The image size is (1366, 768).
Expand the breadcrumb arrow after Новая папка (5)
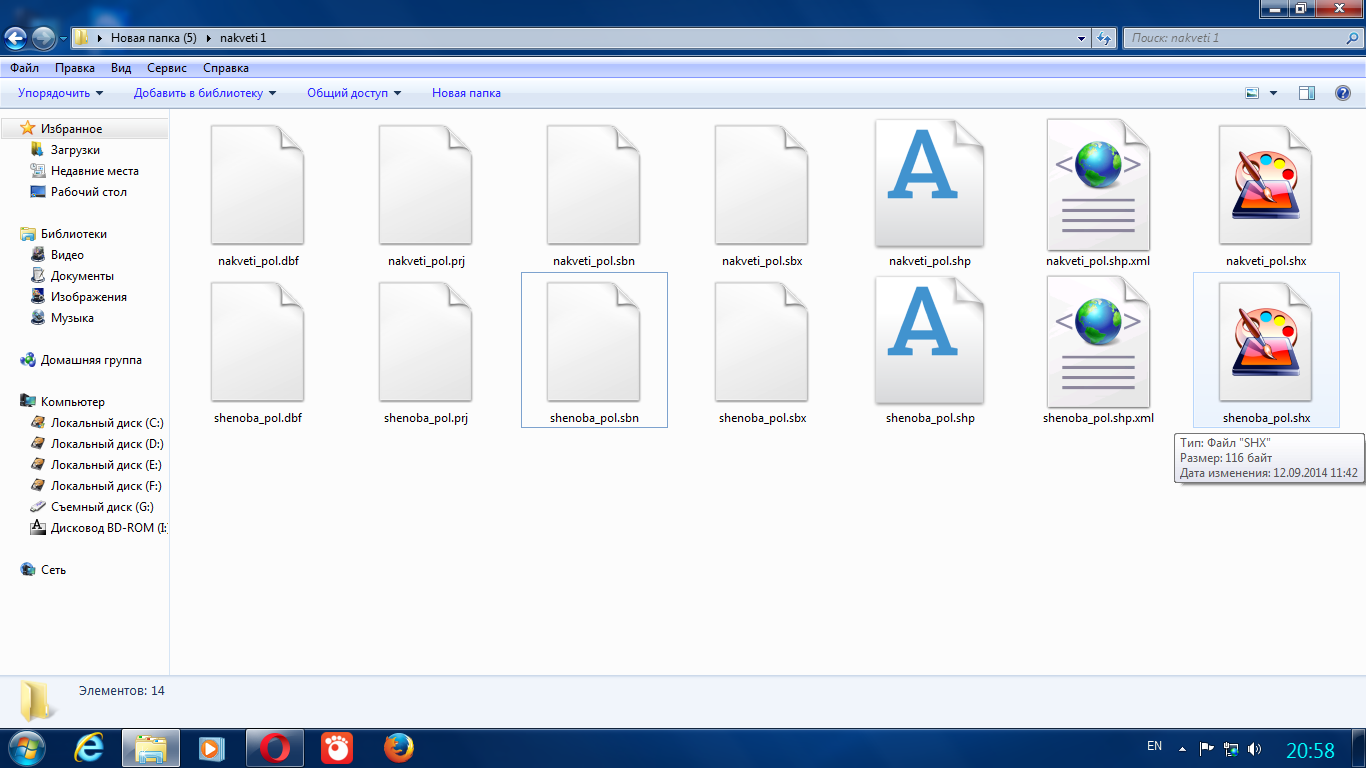pyautogui.click(x=208, y=38)
